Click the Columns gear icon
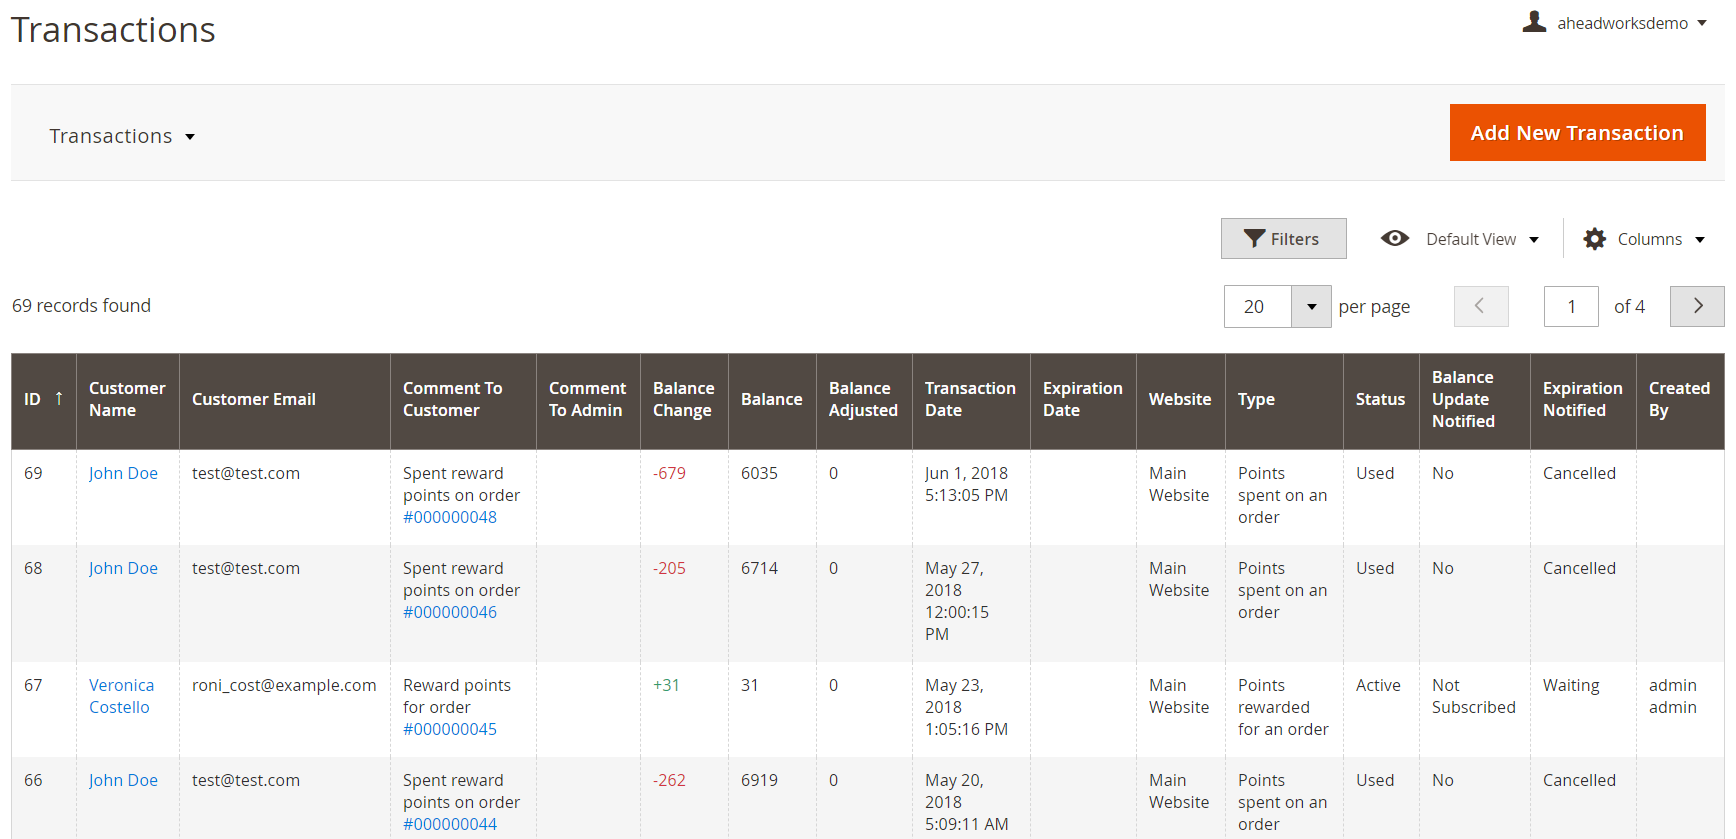Viewport: 1736px width, 839px height. 1594,239
